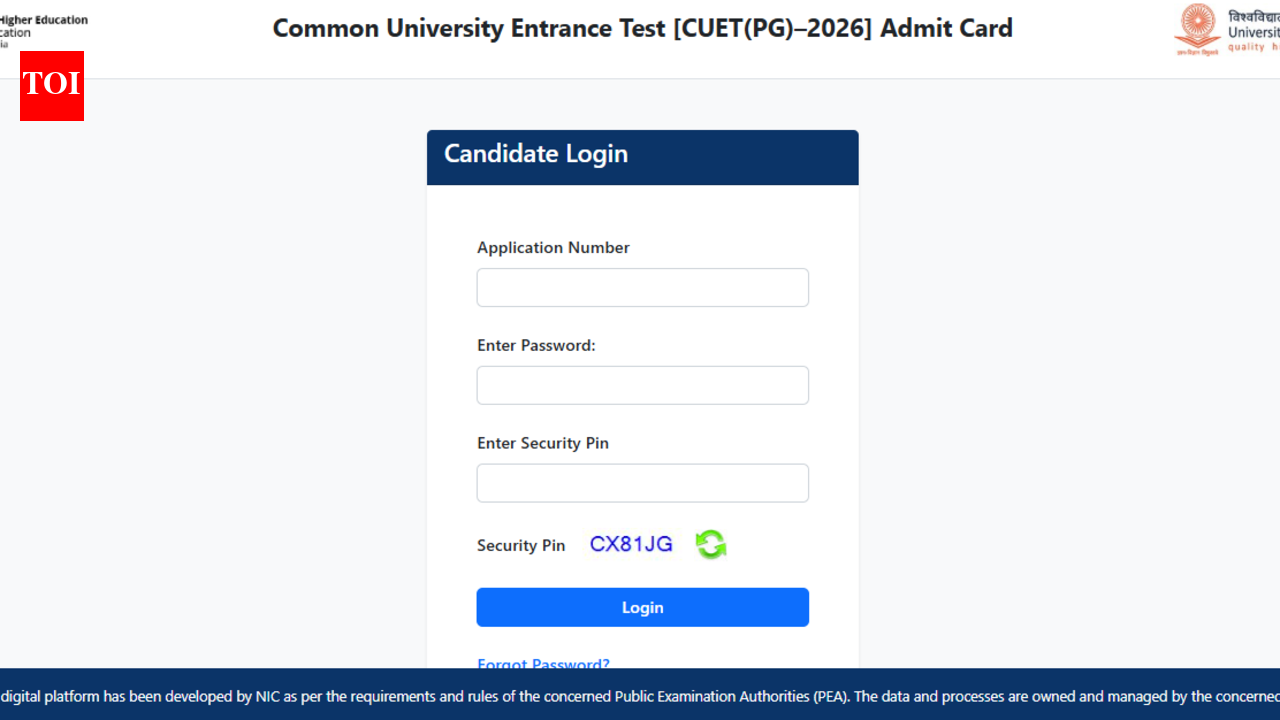Viewport: 1280px width, 720px height.
Task: Select the Enter Password label text
Action: 536,345
